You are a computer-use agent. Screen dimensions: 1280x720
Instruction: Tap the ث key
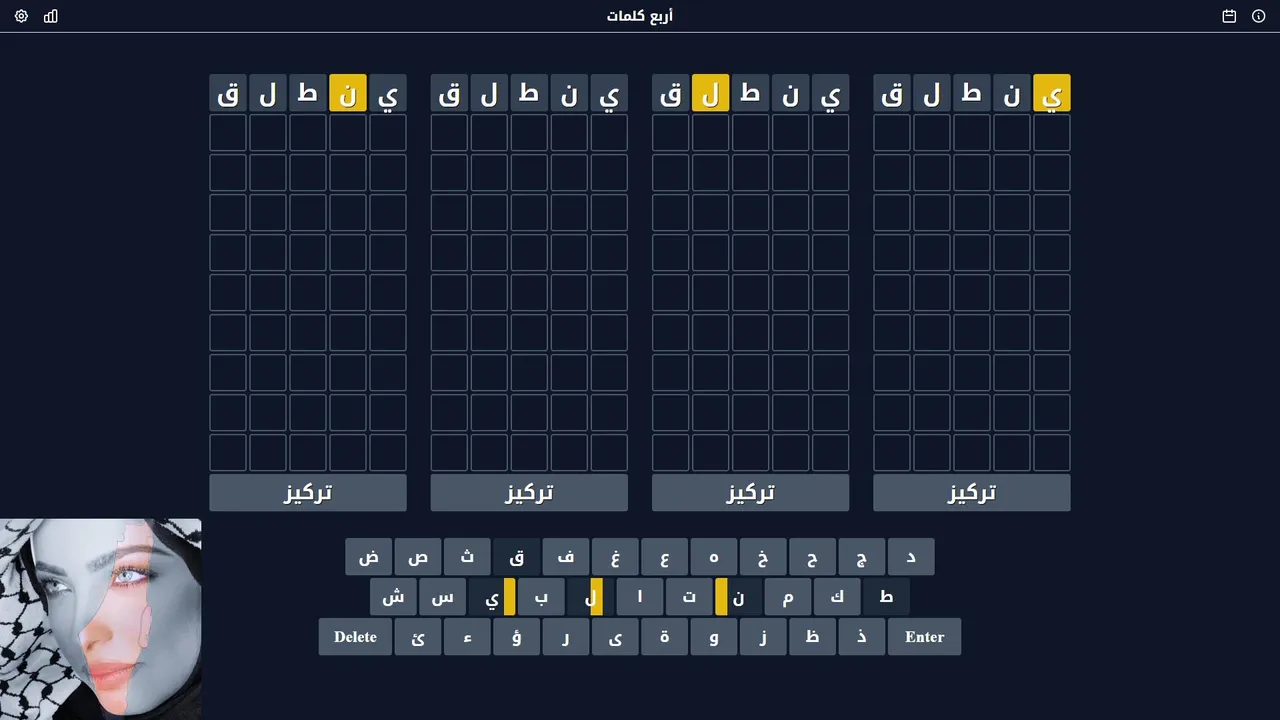[x=467, y=557]
